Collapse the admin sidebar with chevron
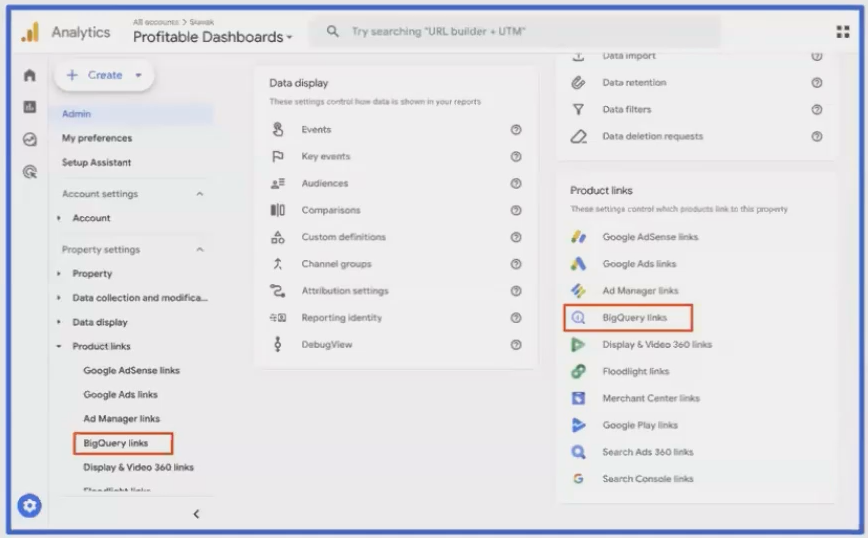This screenshot has height=538, width=868. coord(196,514)
